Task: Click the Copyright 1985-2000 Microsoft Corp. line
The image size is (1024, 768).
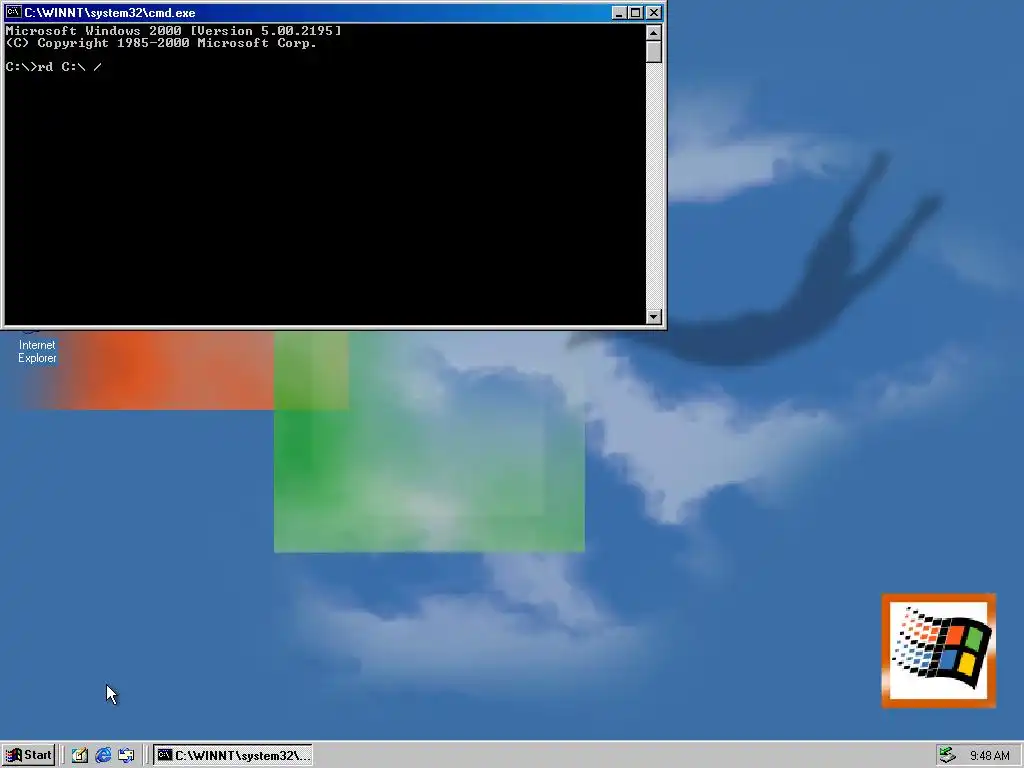Action: [x=161, y=43]
